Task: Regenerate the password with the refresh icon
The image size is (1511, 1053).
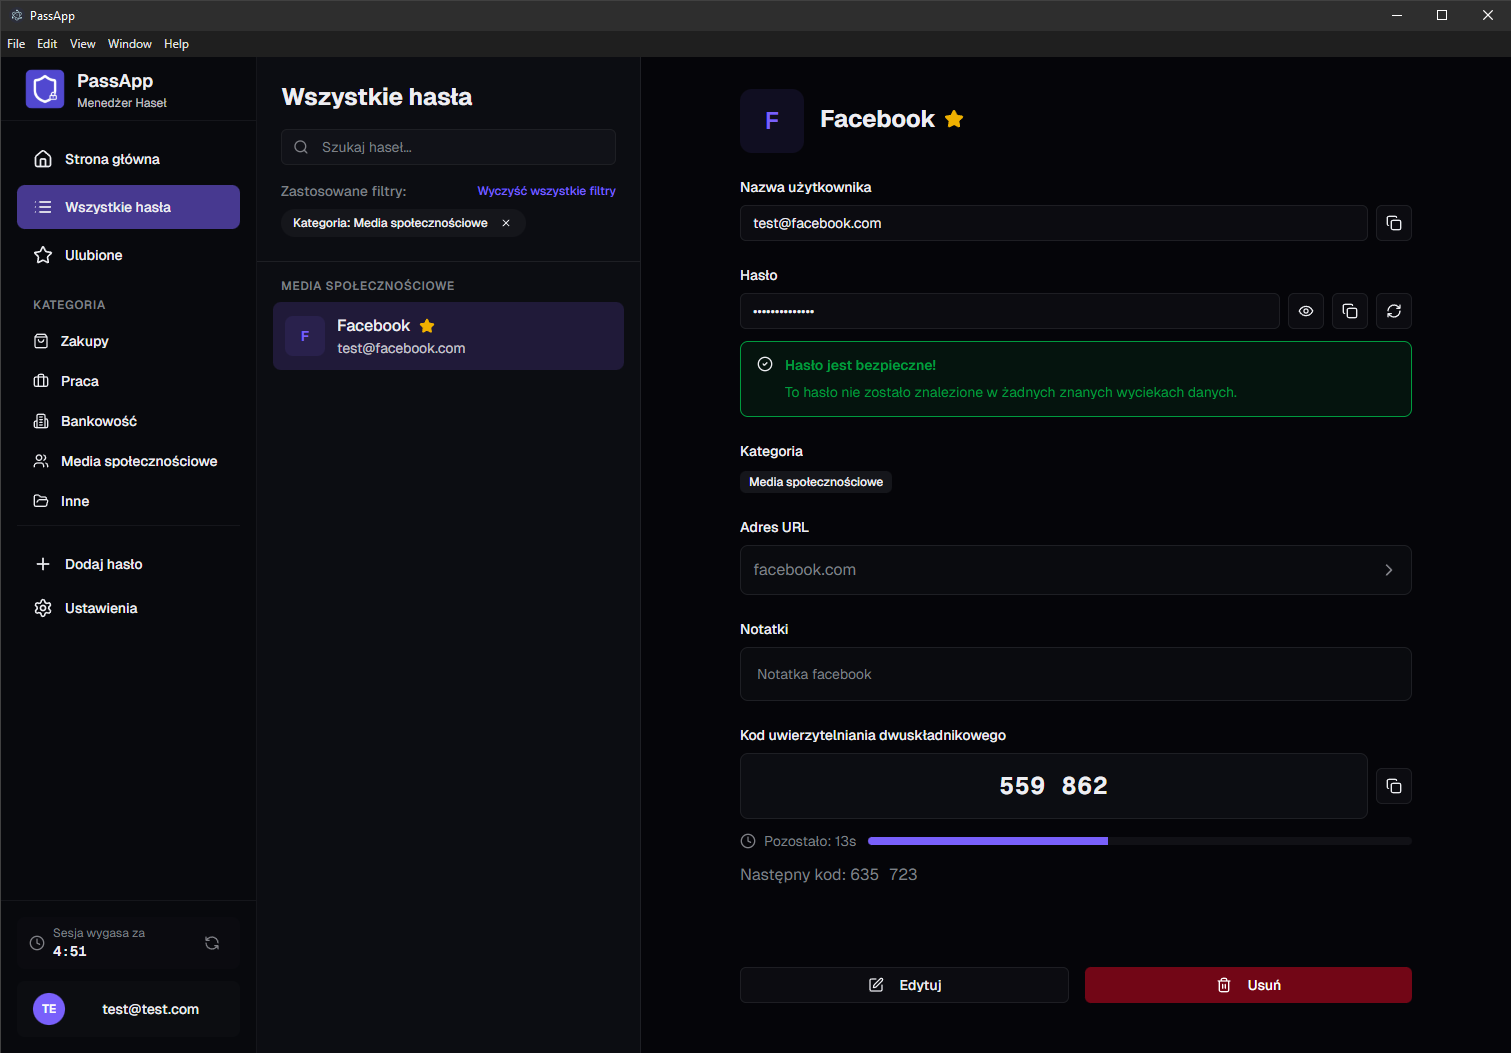Action: (x=1393, y=311)
